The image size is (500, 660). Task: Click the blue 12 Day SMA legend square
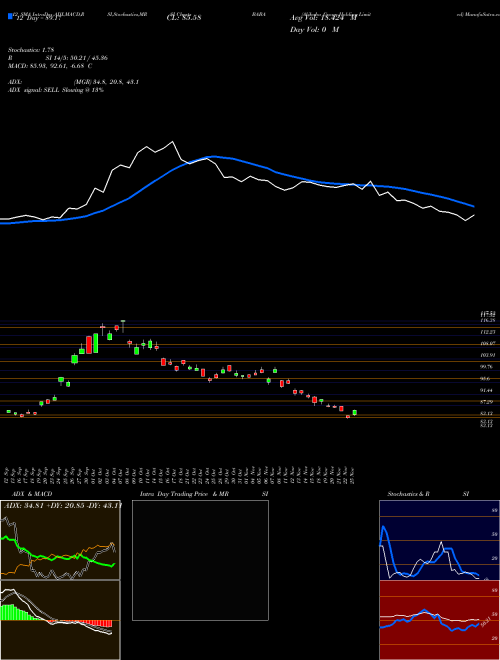[10, 17]
